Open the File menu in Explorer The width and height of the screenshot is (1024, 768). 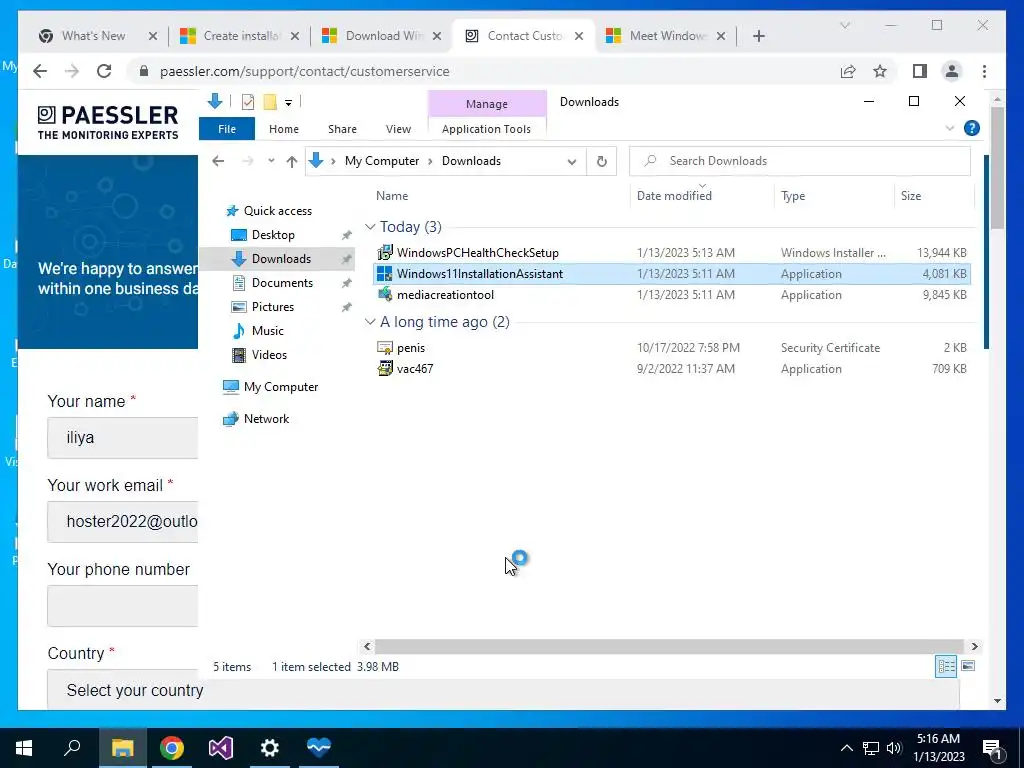(x=227, y=129)
